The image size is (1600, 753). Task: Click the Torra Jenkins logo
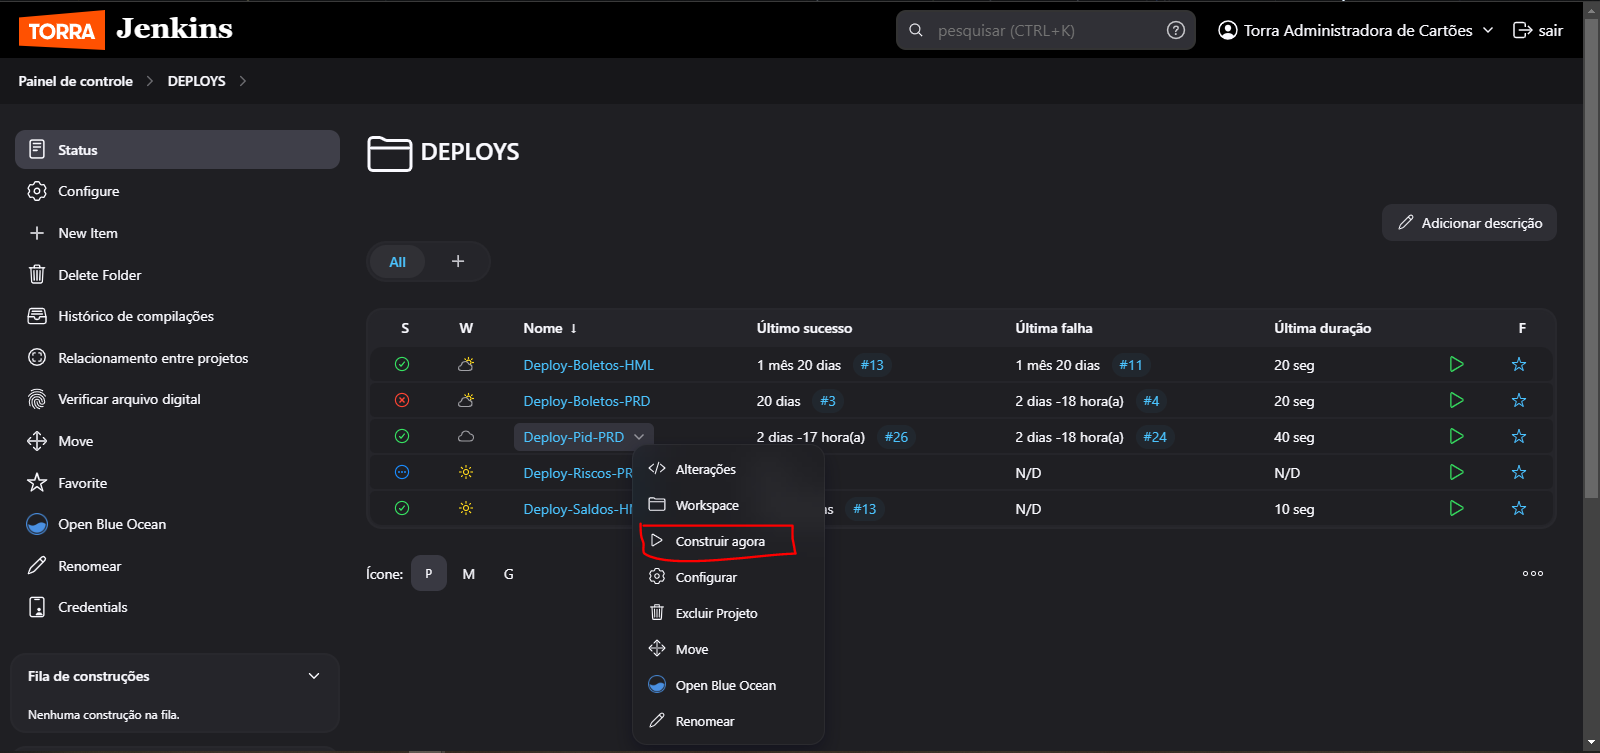126,30
